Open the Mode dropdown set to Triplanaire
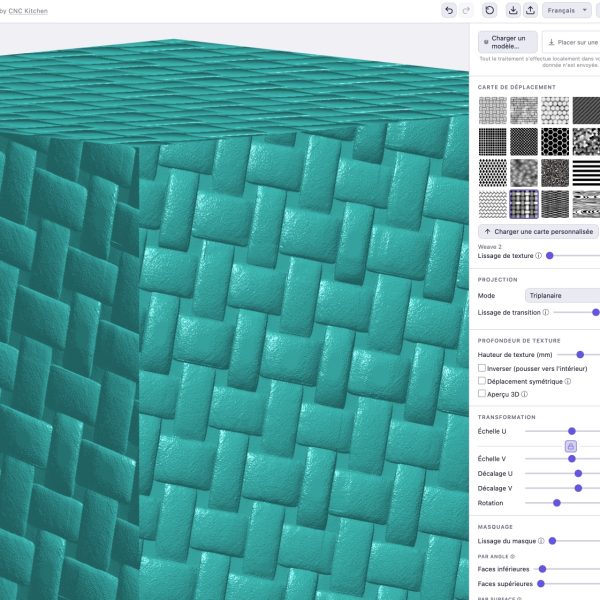 (562, 295)
